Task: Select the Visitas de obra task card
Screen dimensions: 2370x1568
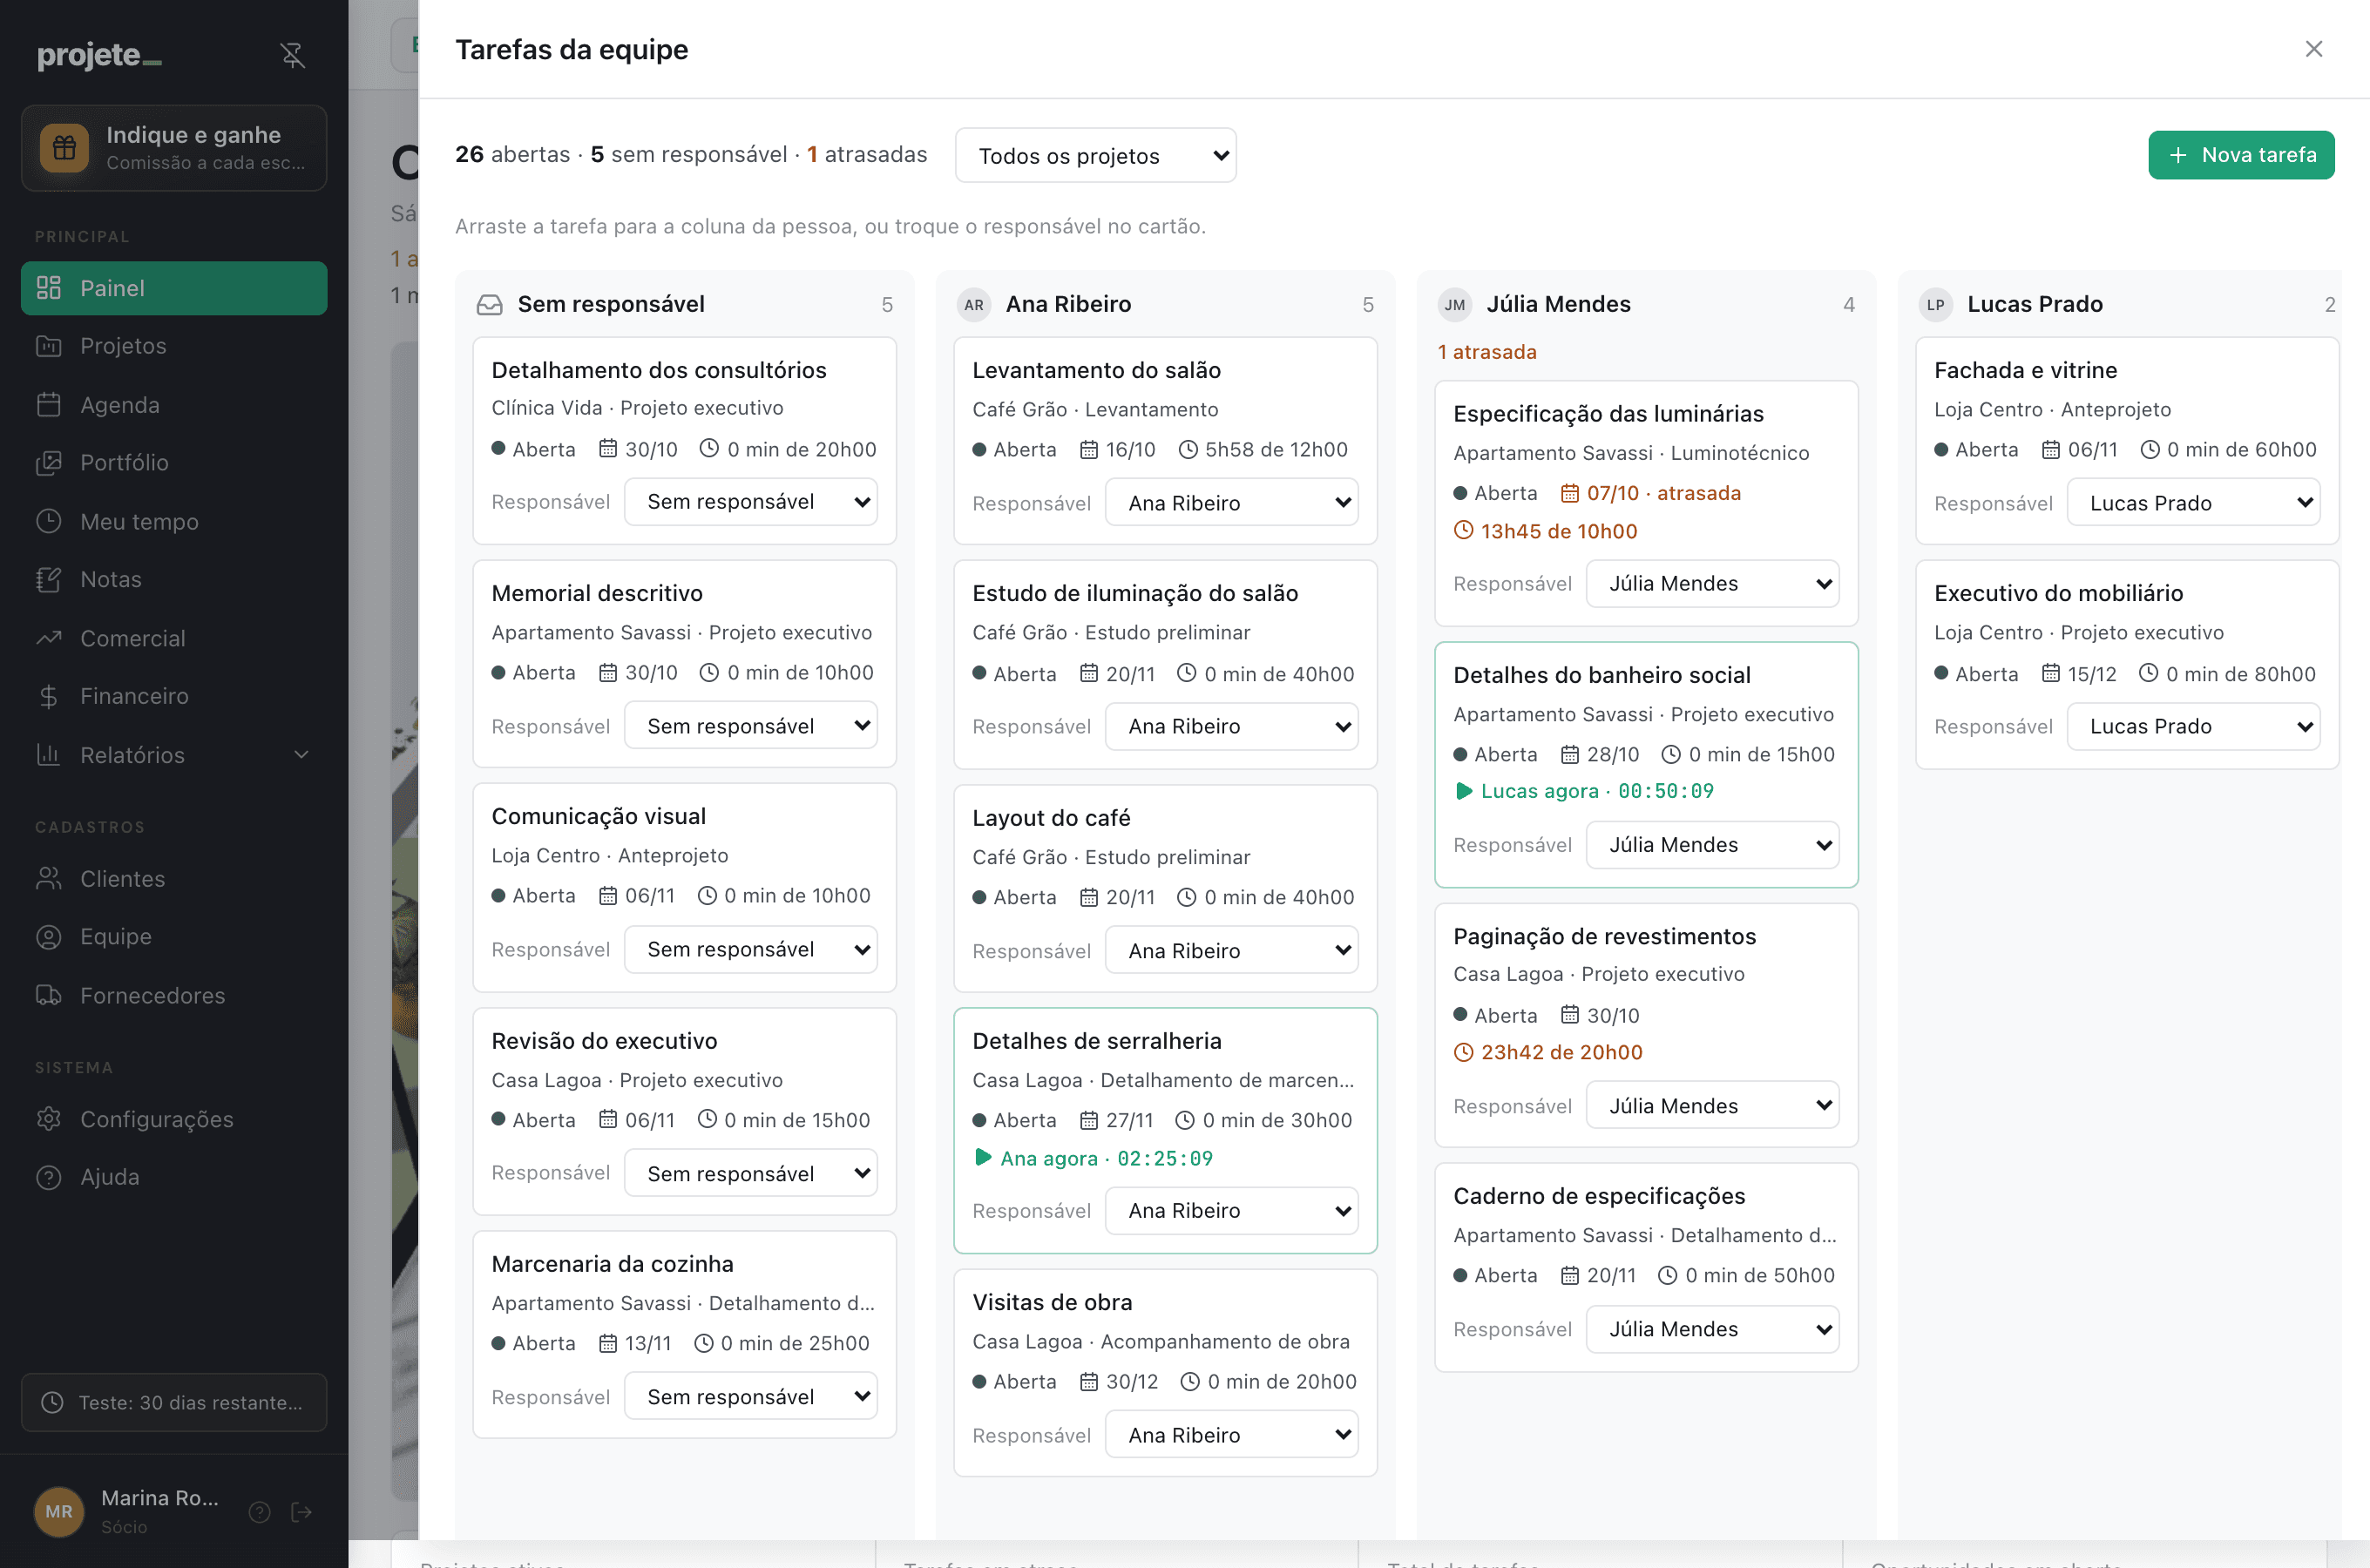Action: point(1165,1372)
